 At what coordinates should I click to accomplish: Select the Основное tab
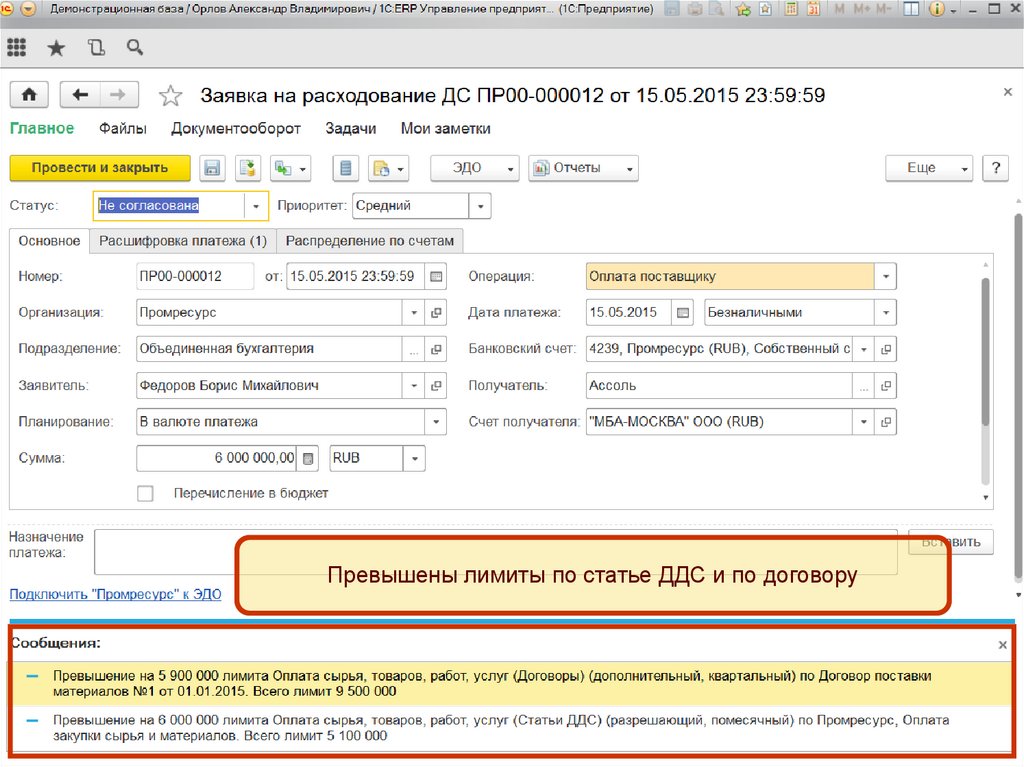(x=49, y=241)
